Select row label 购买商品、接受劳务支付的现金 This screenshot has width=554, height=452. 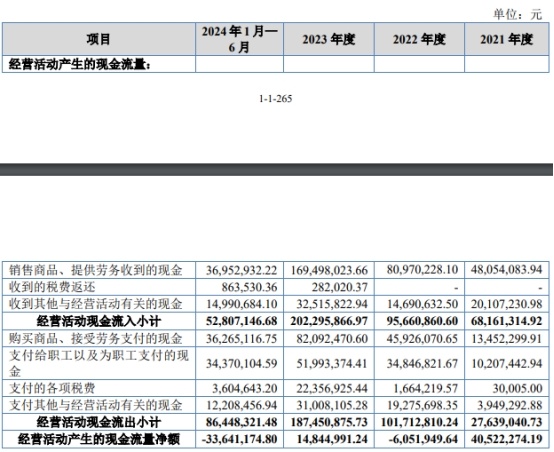tap(95, 339)
